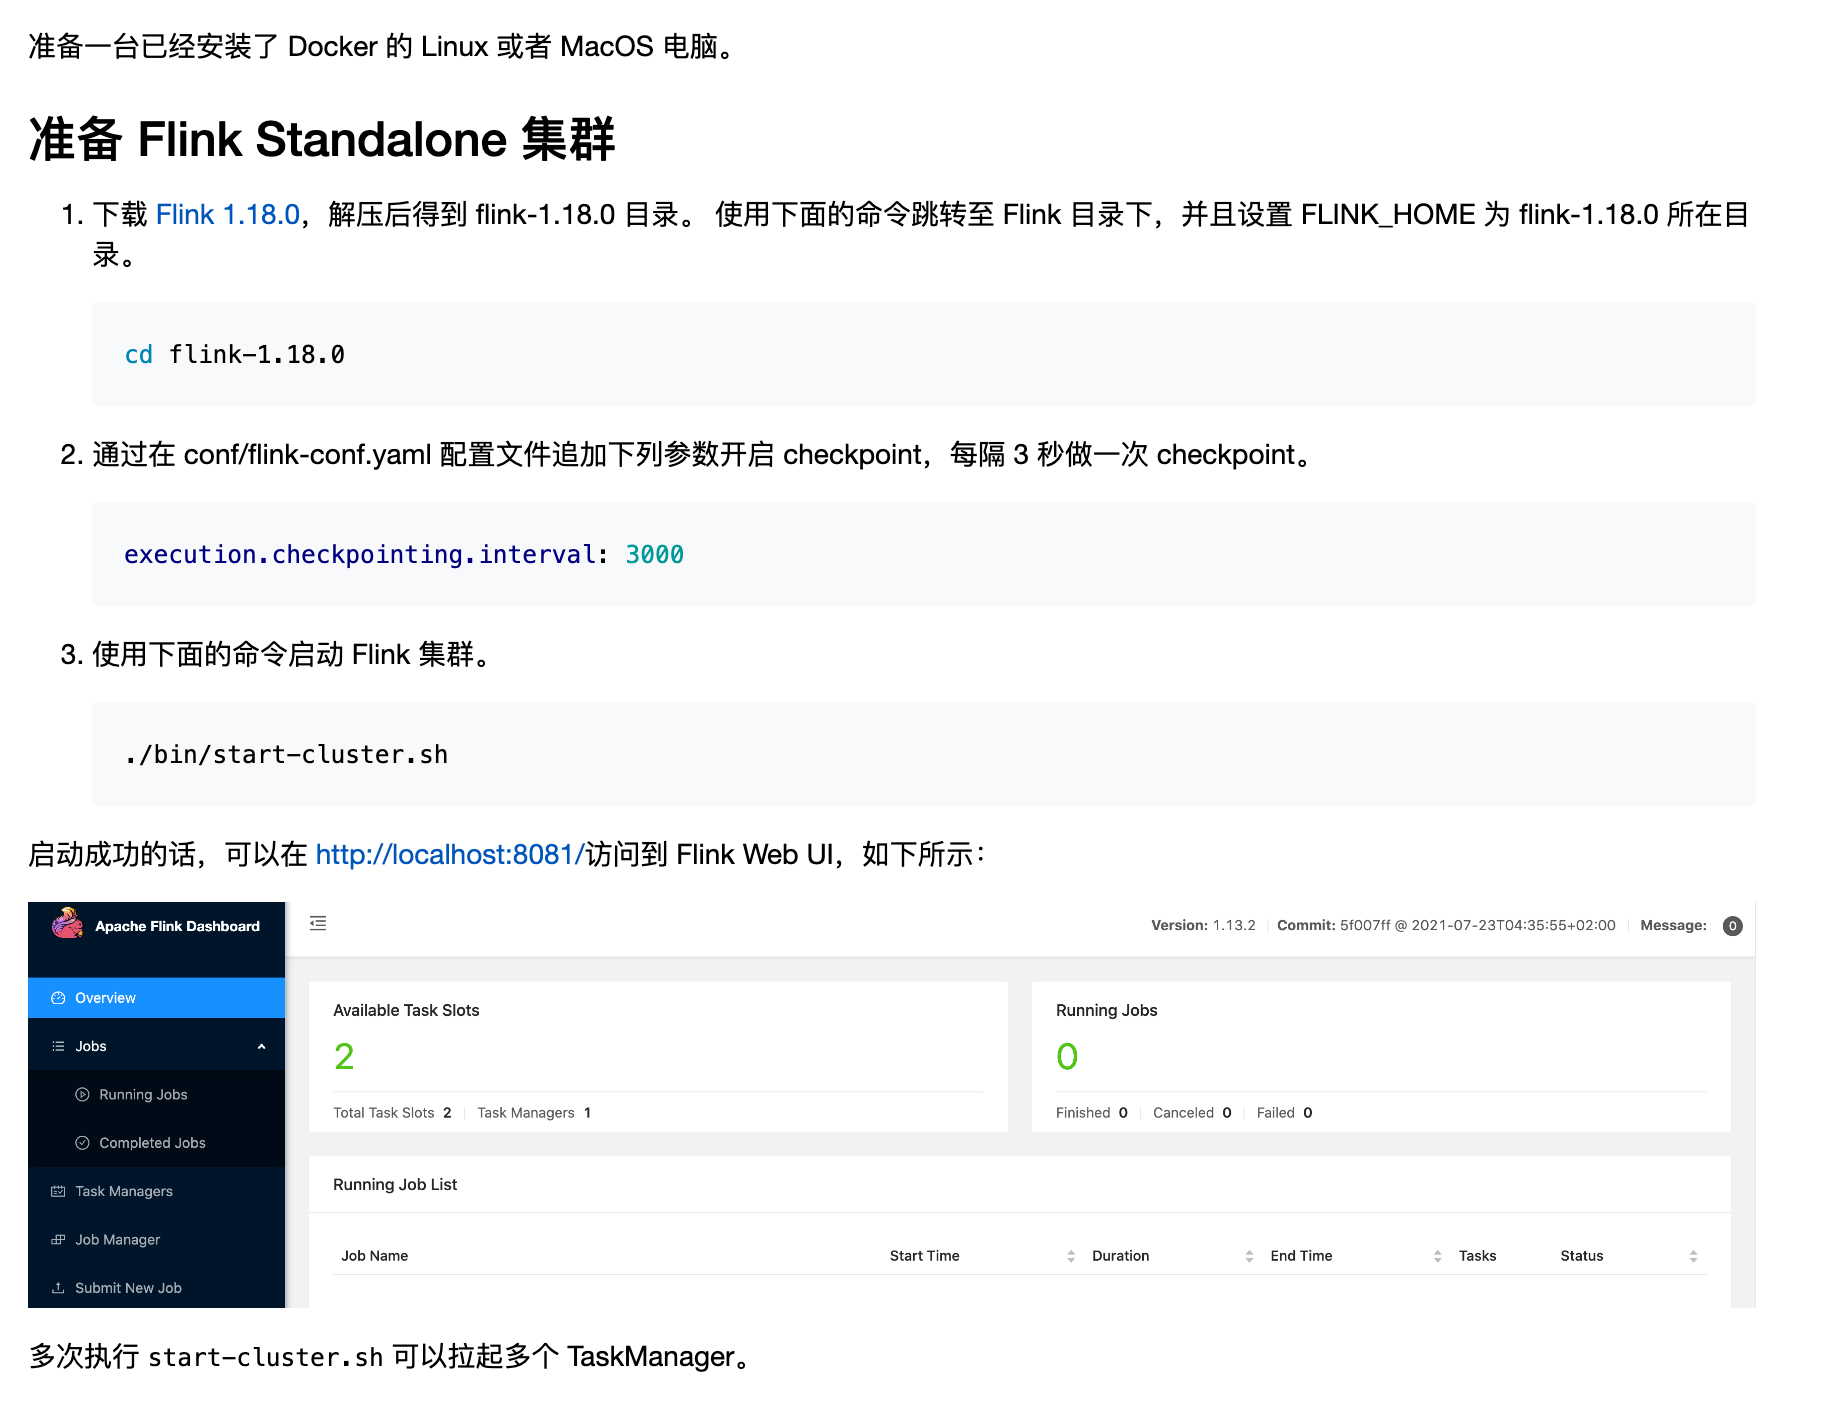Screen dimensions: 1828x1406
Task: Click the Running Jobs play-circle icon
Action: (x=82, y=1094)
